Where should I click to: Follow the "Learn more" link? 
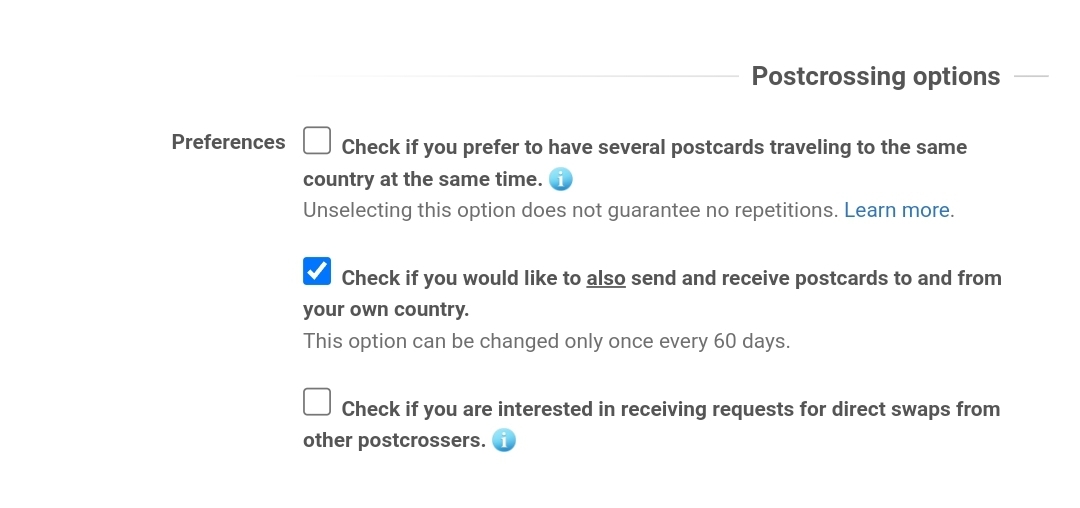[x=897, y=210]
